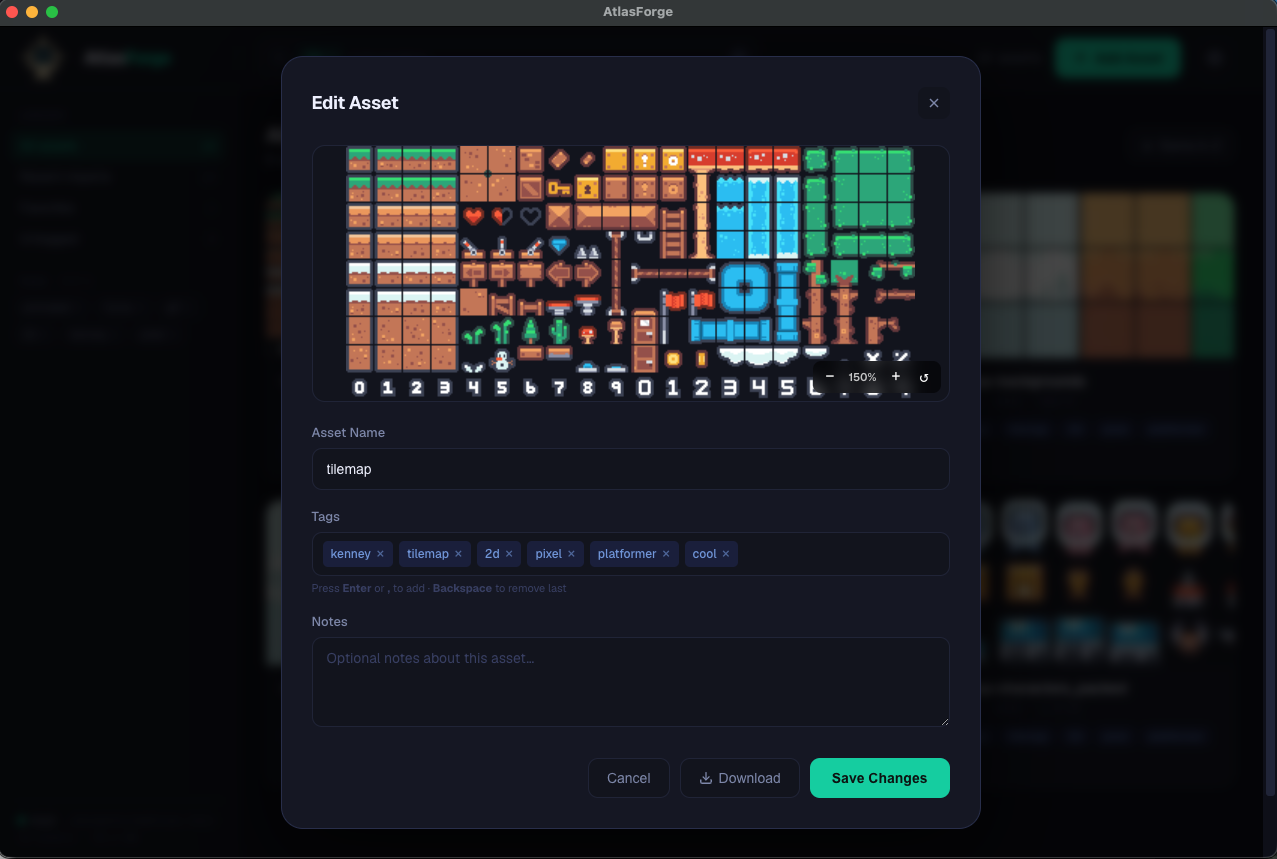Remove the 2d tag

(x=508, y=554)
